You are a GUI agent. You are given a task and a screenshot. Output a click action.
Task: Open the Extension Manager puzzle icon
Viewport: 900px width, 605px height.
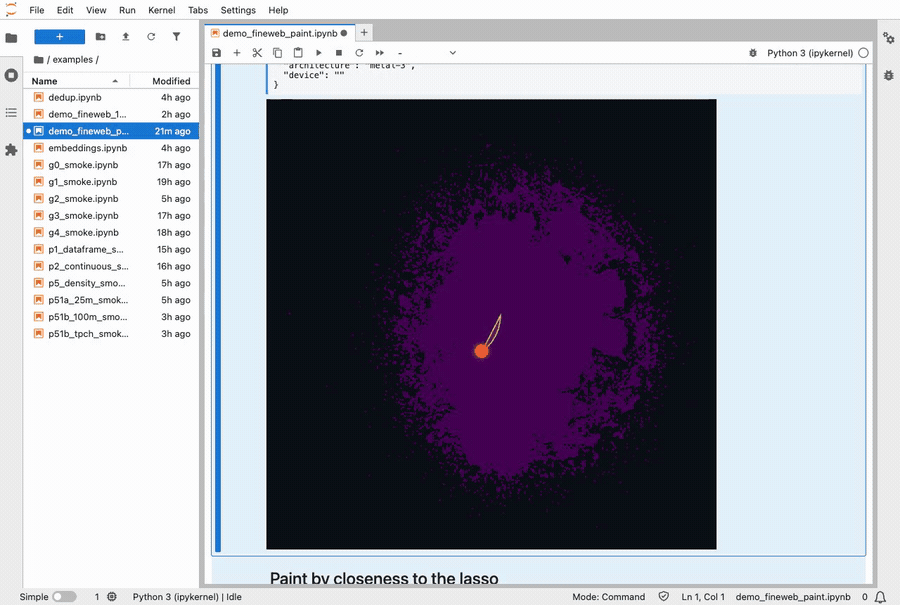11,150
